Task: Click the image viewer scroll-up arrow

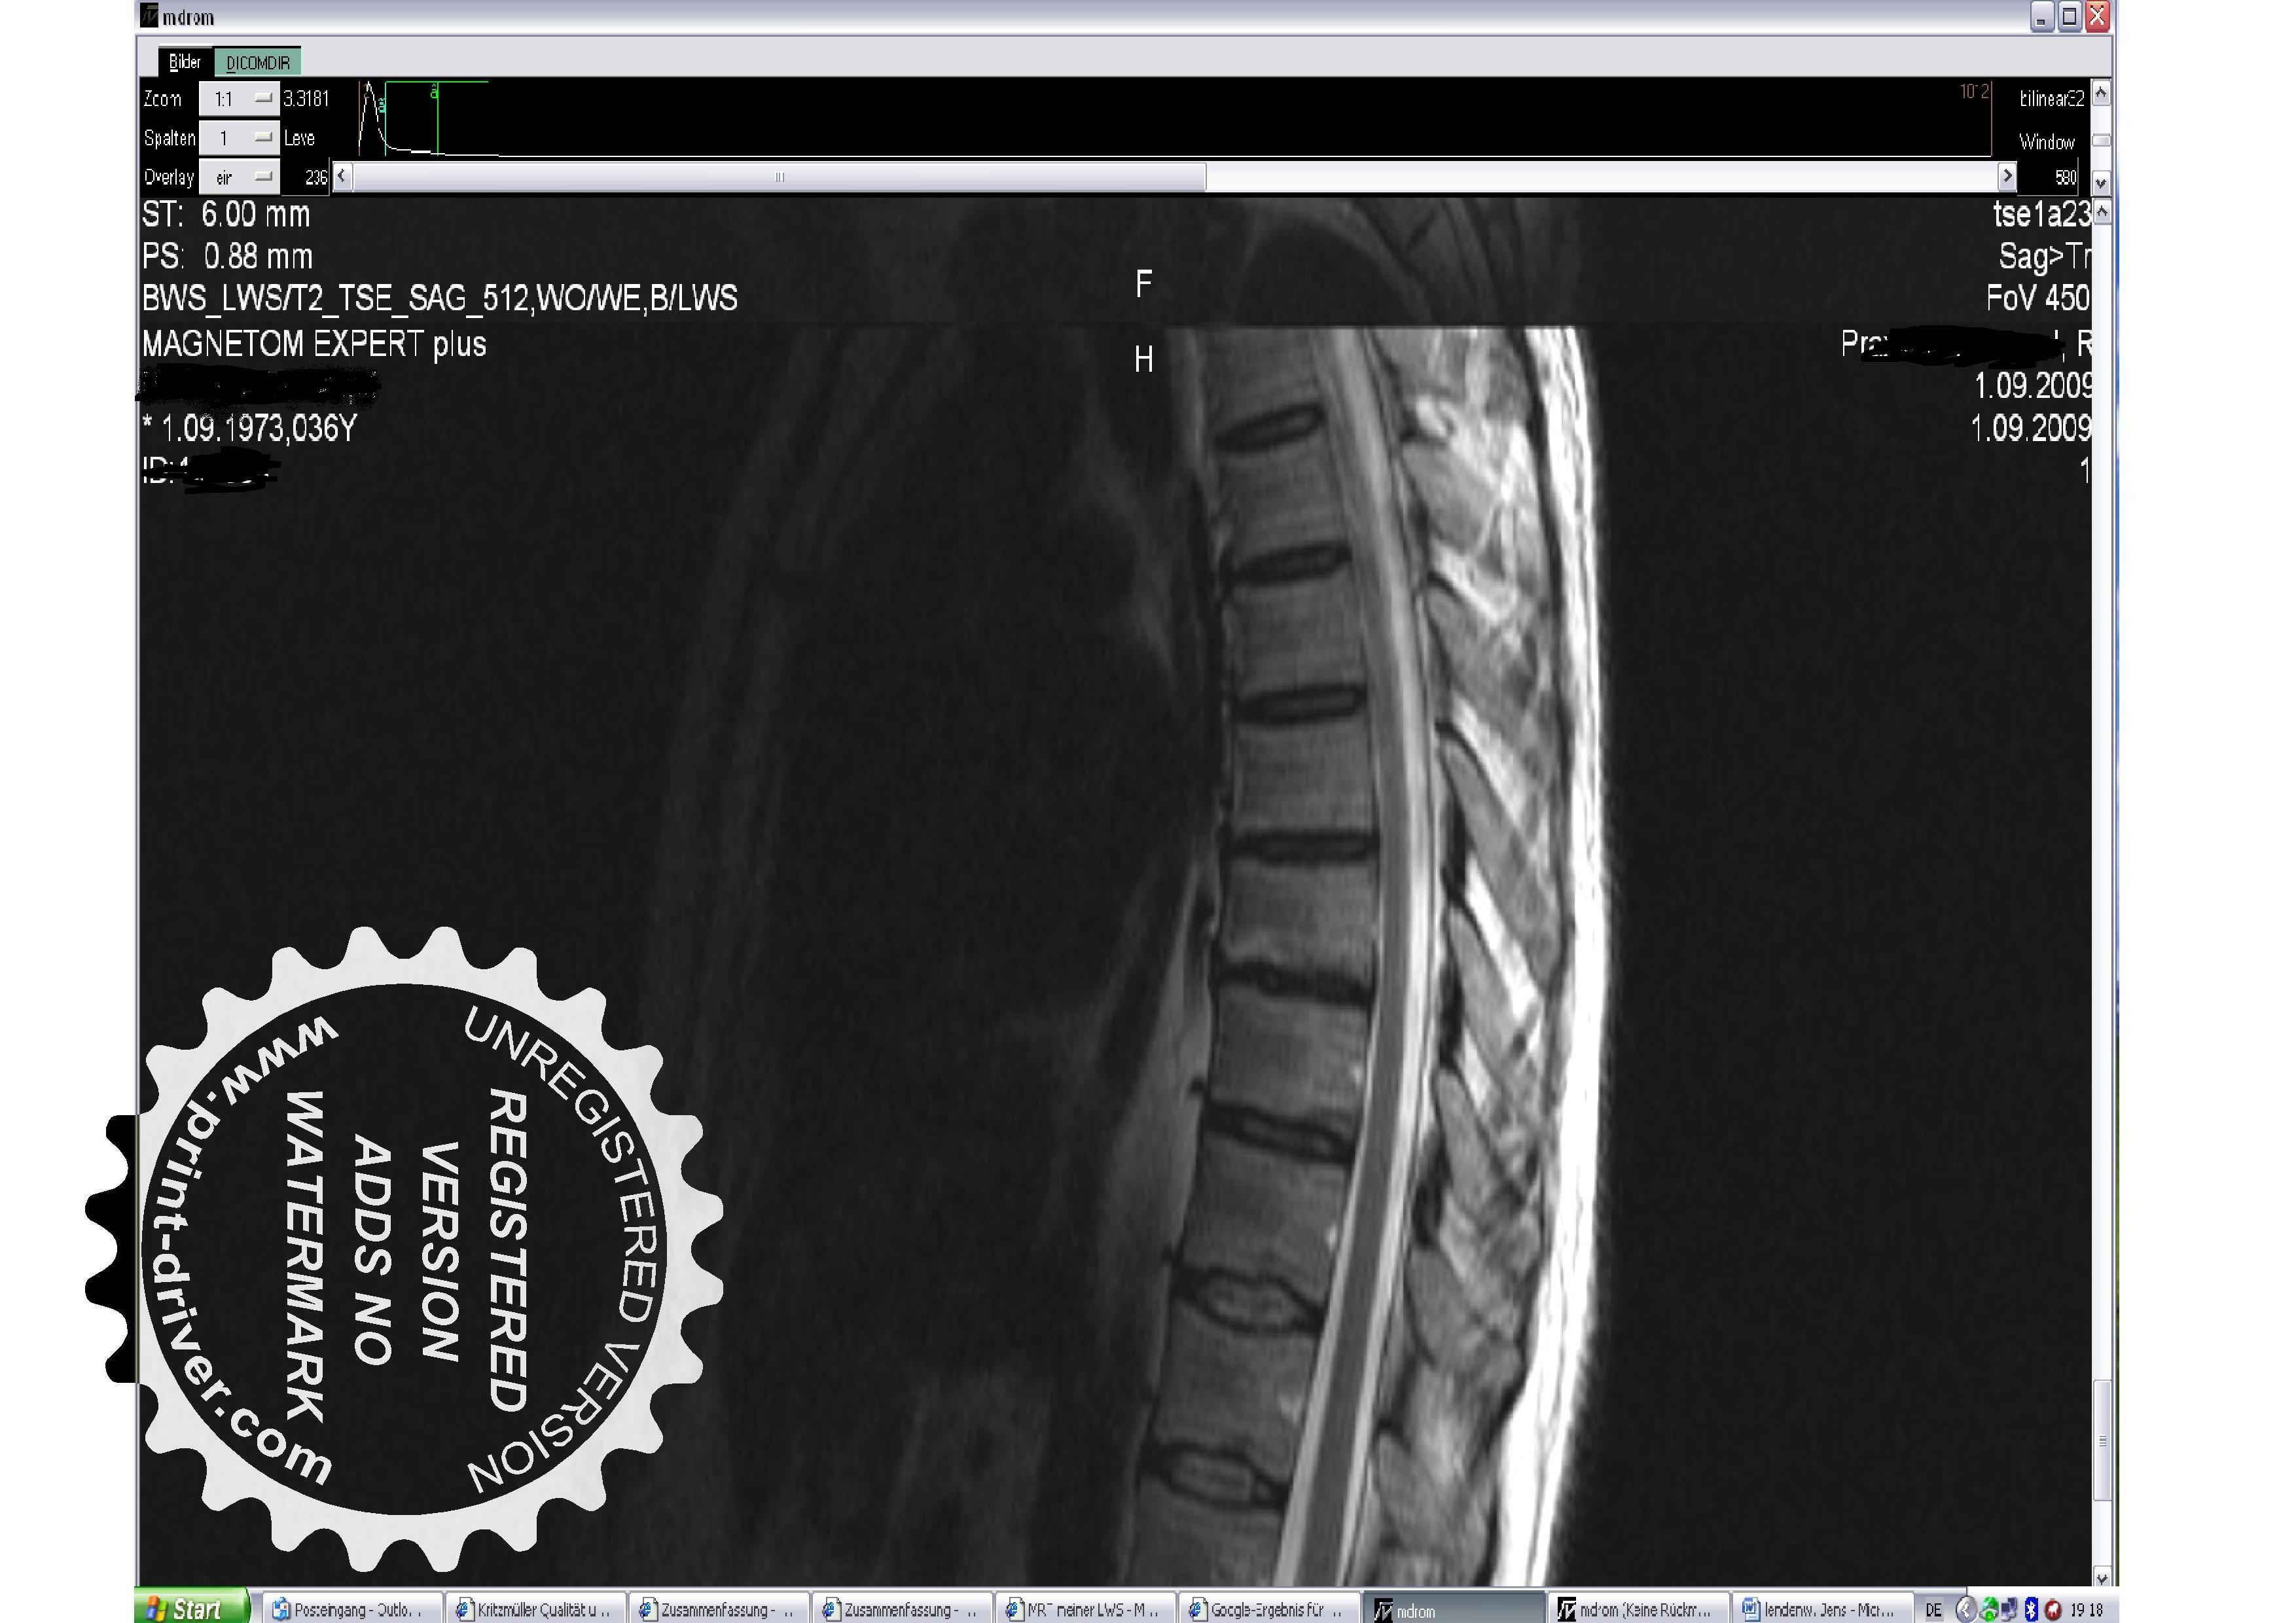Action: pos(2102,212)
